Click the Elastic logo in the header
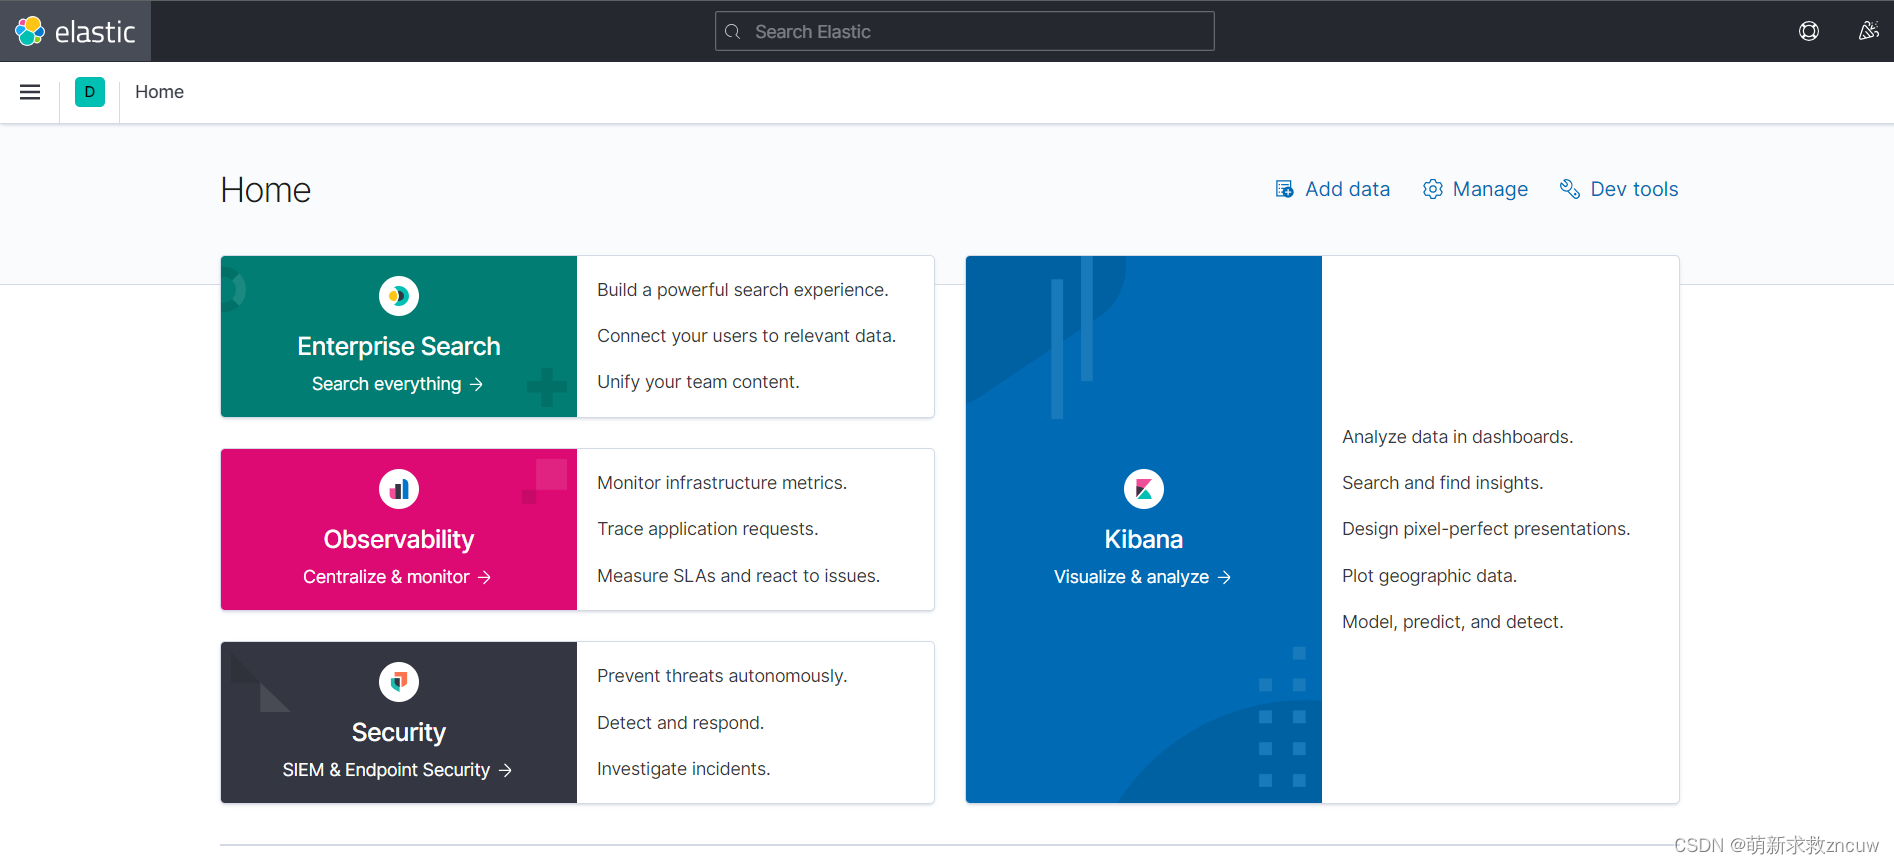The height and width of the screenshot is (864, 1894). [75, 31]
